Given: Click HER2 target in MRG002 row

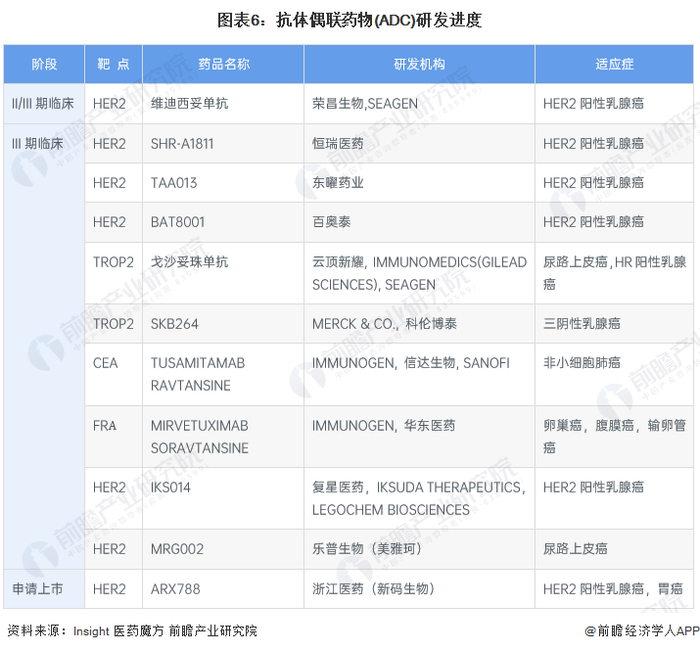Looking at the screenshot, I should pos(109,549).
